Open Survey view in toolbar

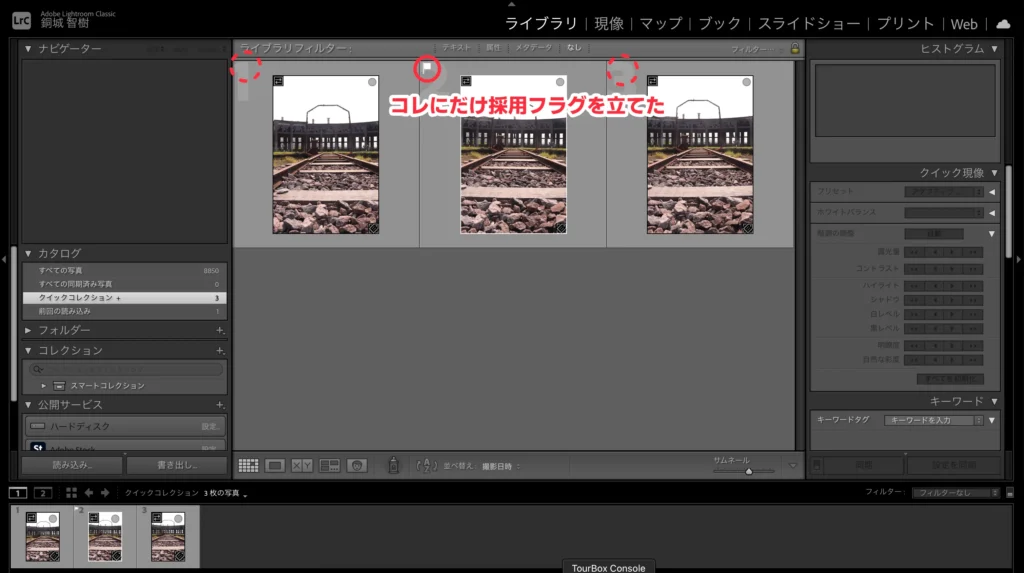click(329, 466)
